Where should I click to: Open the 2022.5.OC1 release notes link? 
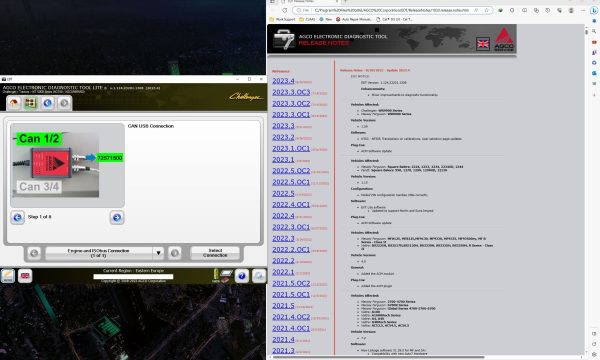[291, 182]
